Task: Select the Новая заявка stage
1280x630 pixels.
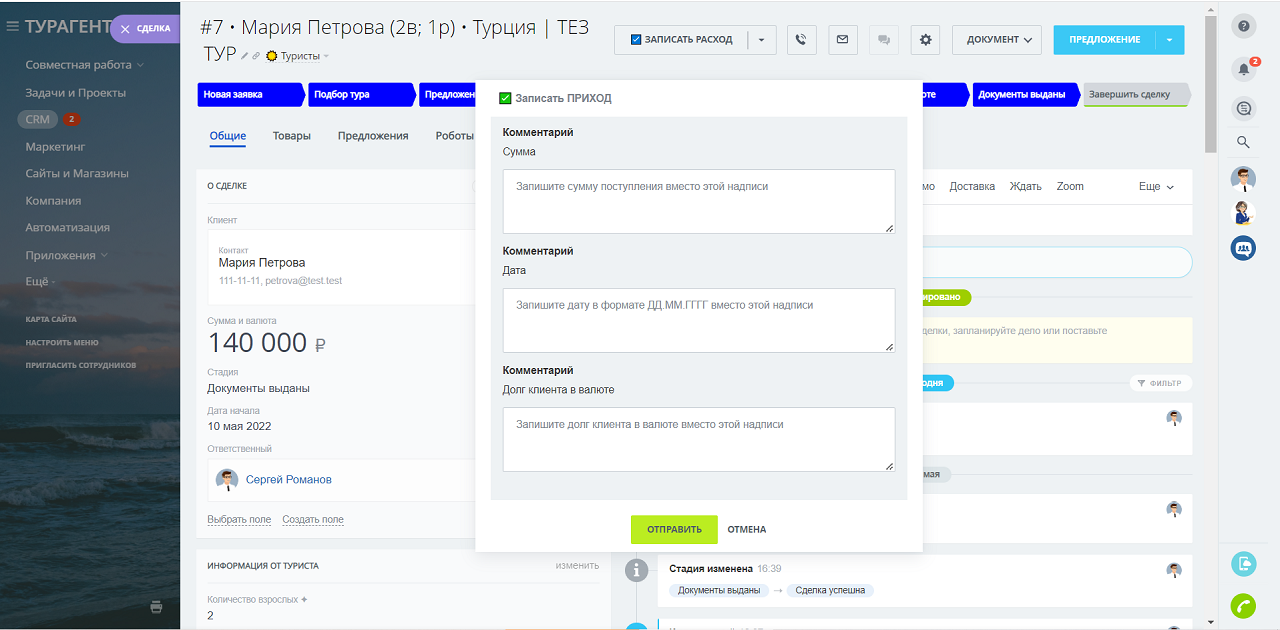Action: pos(249,95)
